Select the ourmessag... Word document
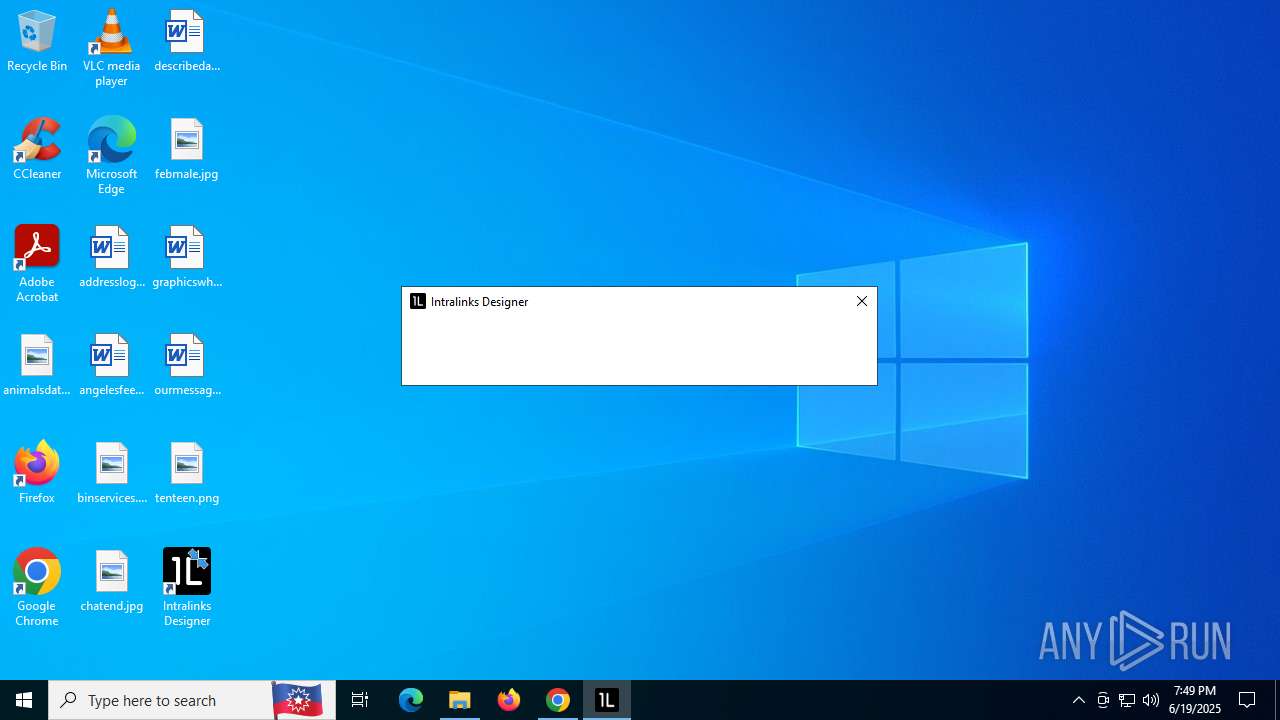This screenshot has width=1280, height=720. (187, 365)
